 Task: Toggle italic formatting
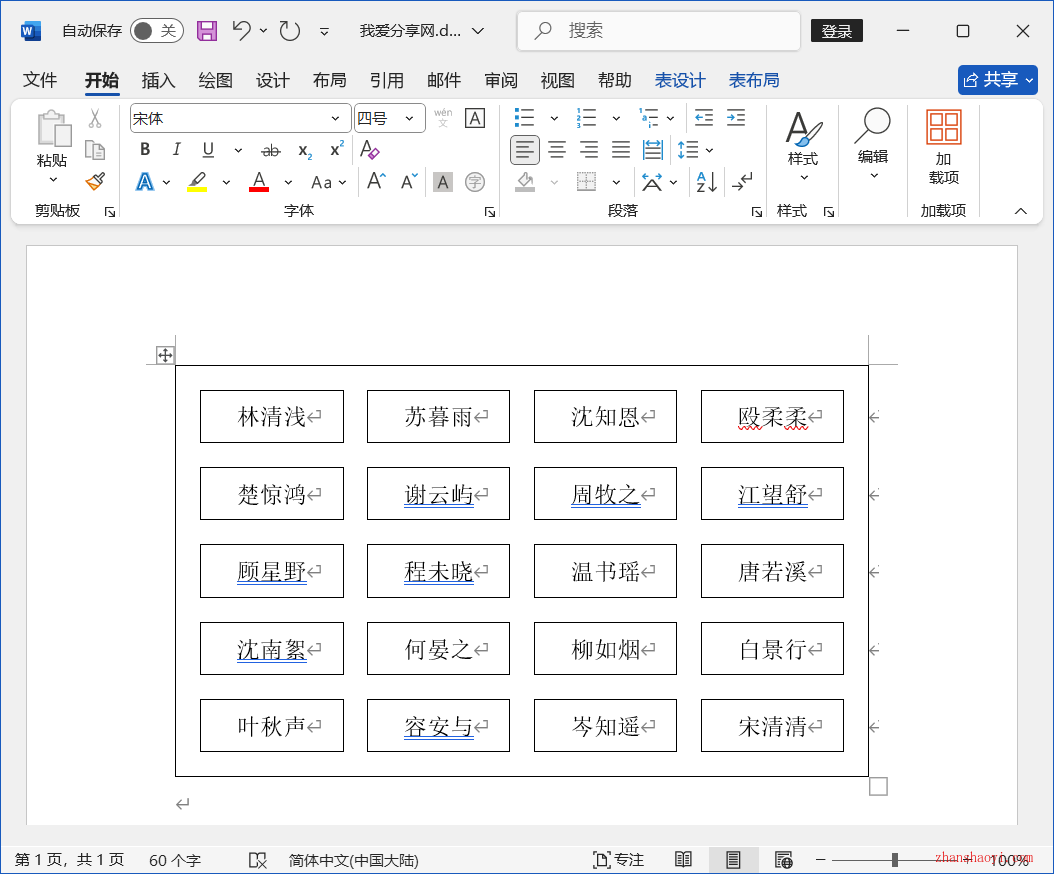[176, 149]
